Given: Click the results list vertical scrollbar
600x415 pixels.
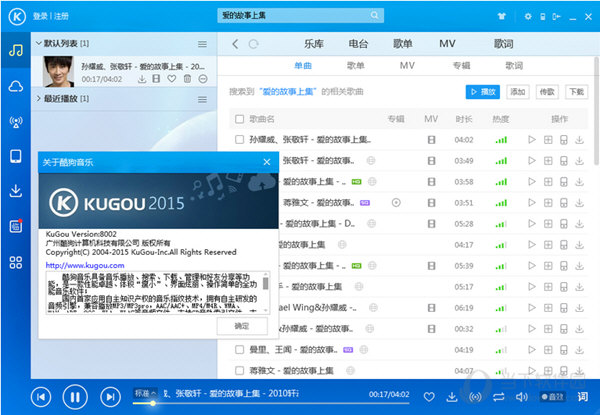Looking at the screenshot, I should point(597,111).
